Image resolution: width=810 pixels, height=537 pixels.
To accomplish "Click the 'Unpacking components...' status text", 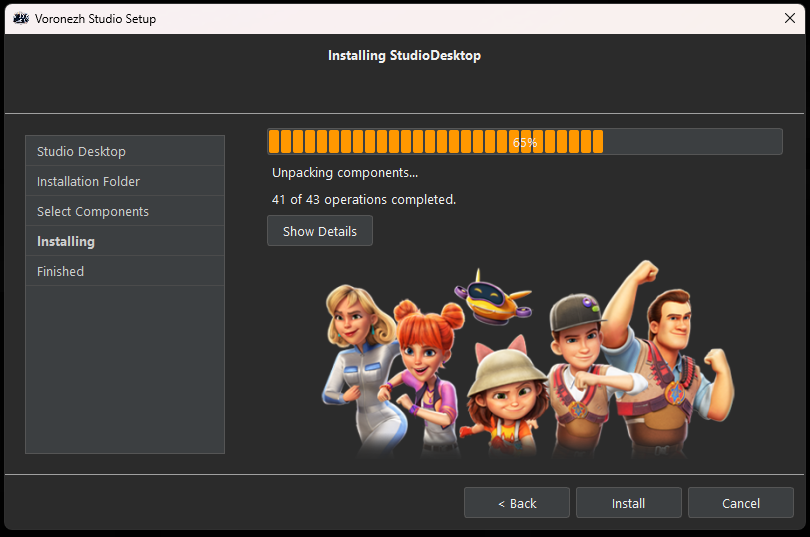I will click(345, 172).
